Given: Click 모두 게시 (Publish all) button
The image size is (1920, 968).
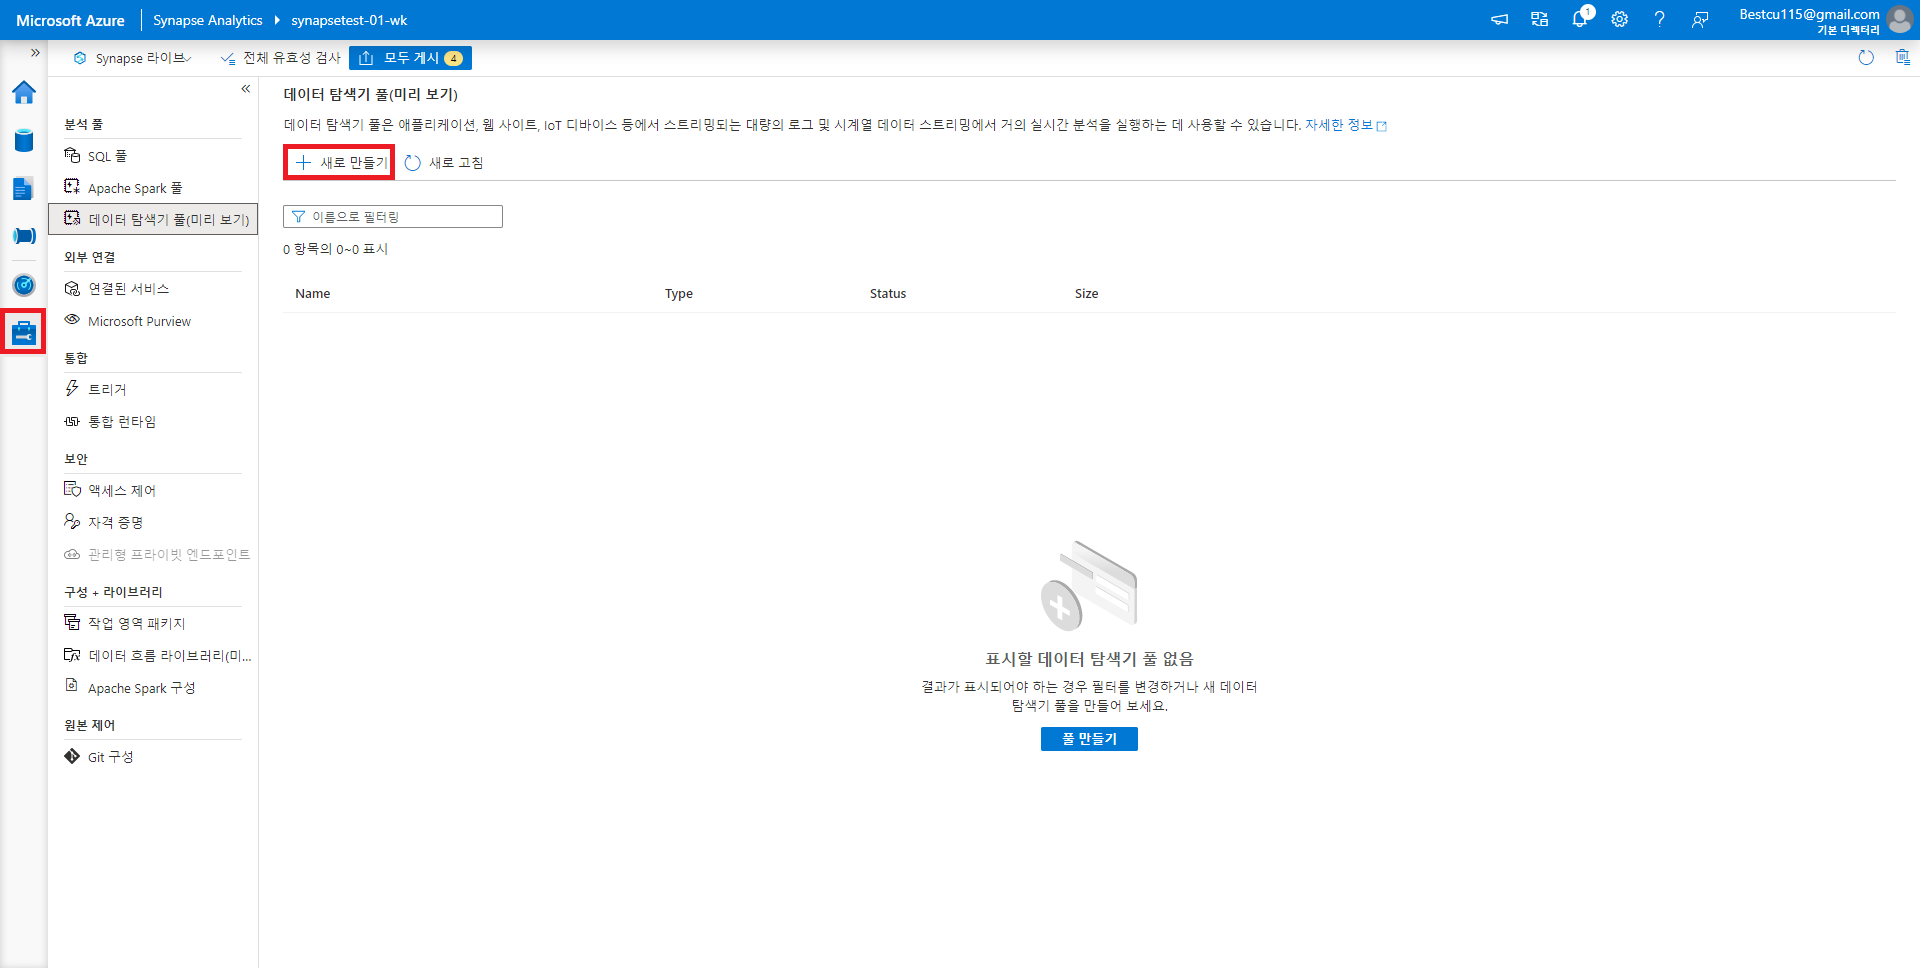Looking at the screenshot, I should click(410, 58).
